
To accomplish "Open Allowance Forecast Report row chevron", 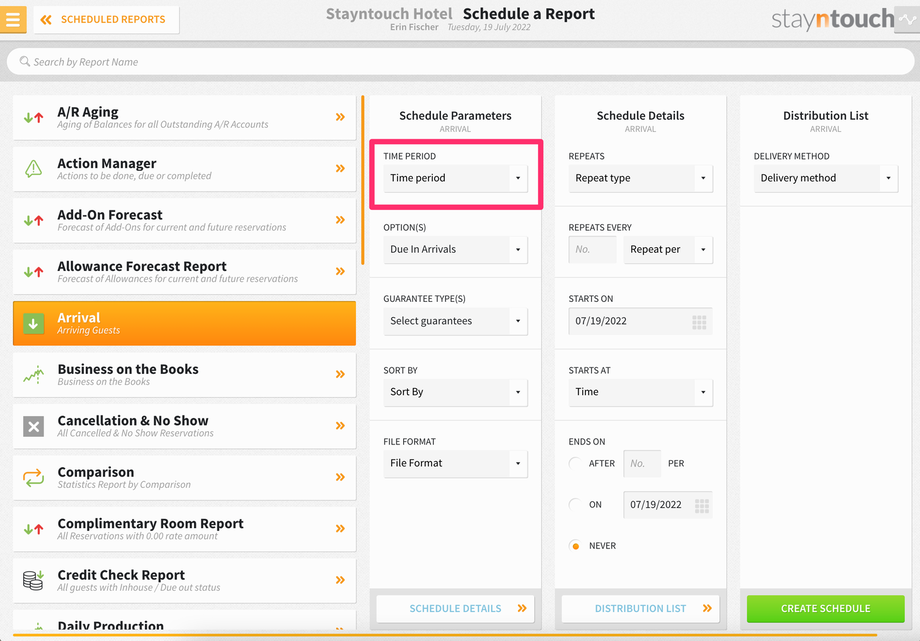I will coord(340,271).
